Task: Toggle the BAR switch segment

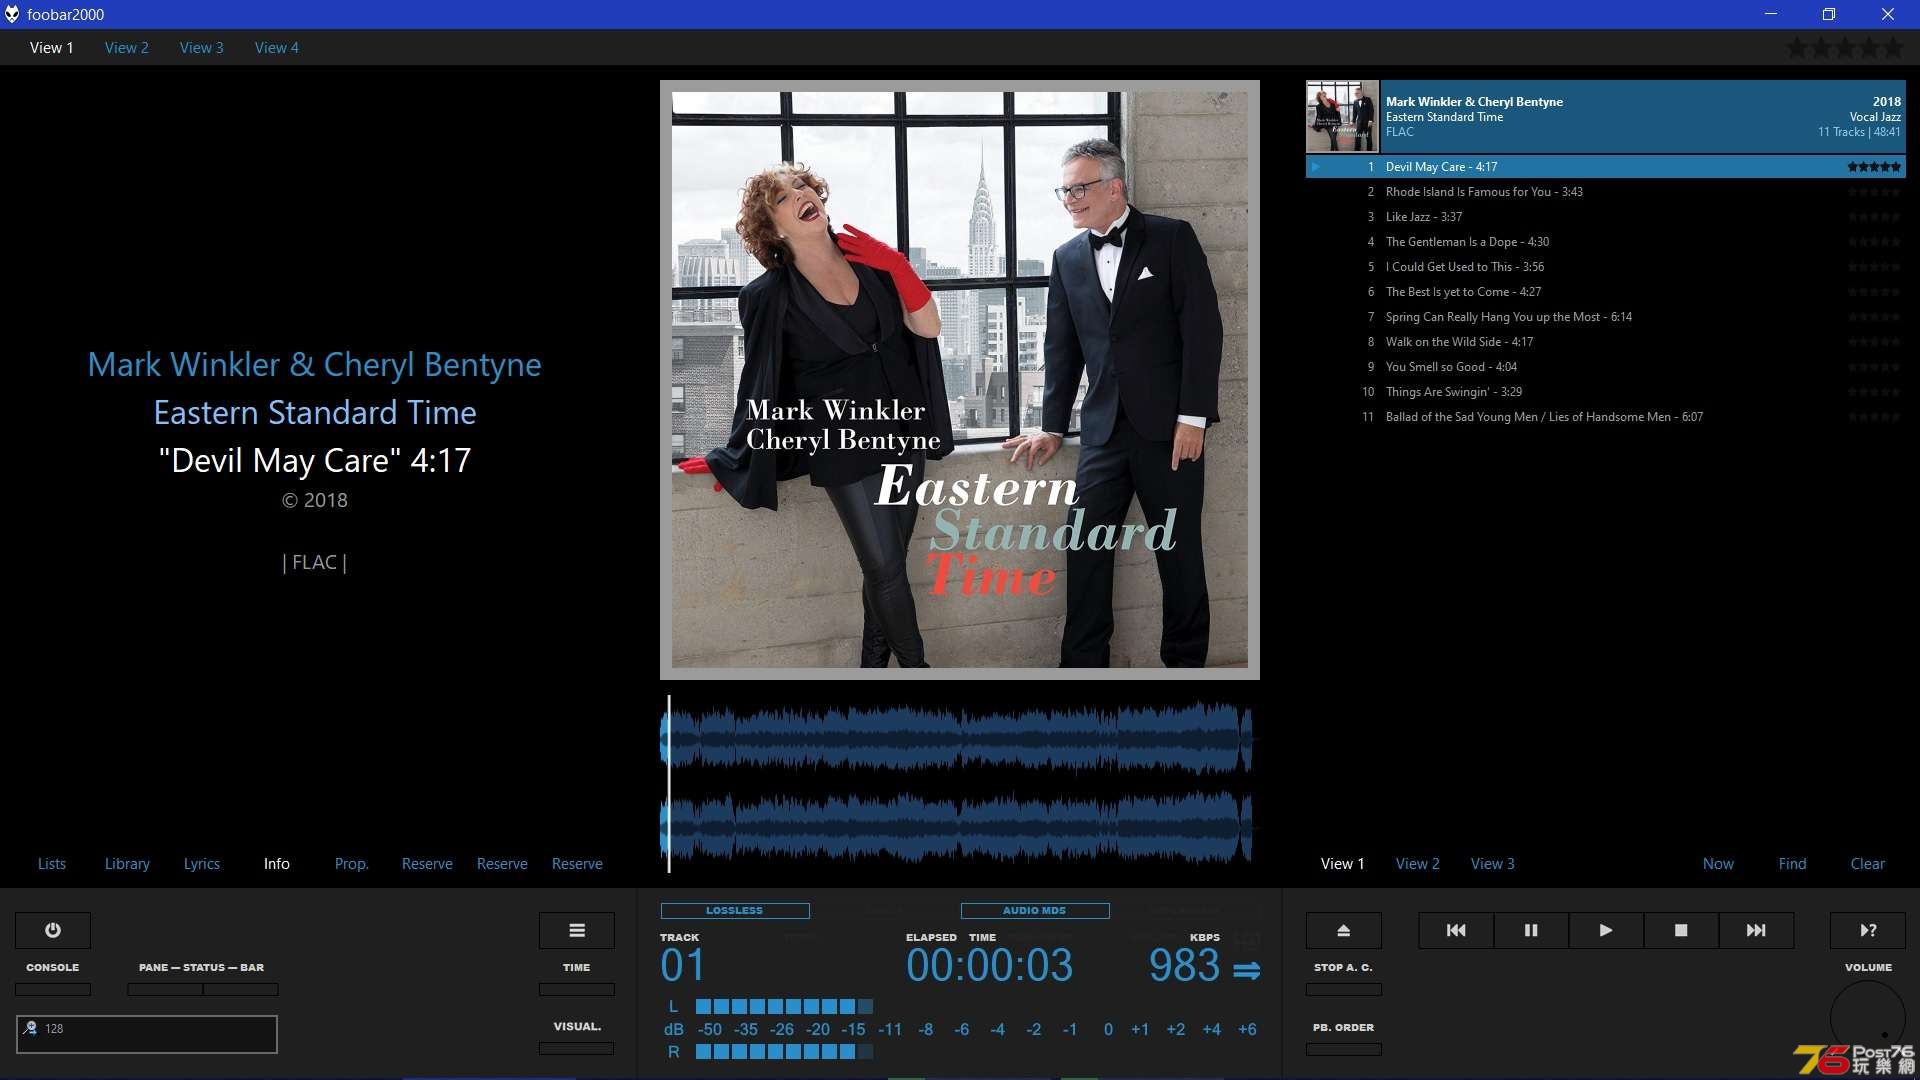Action: 241,989
